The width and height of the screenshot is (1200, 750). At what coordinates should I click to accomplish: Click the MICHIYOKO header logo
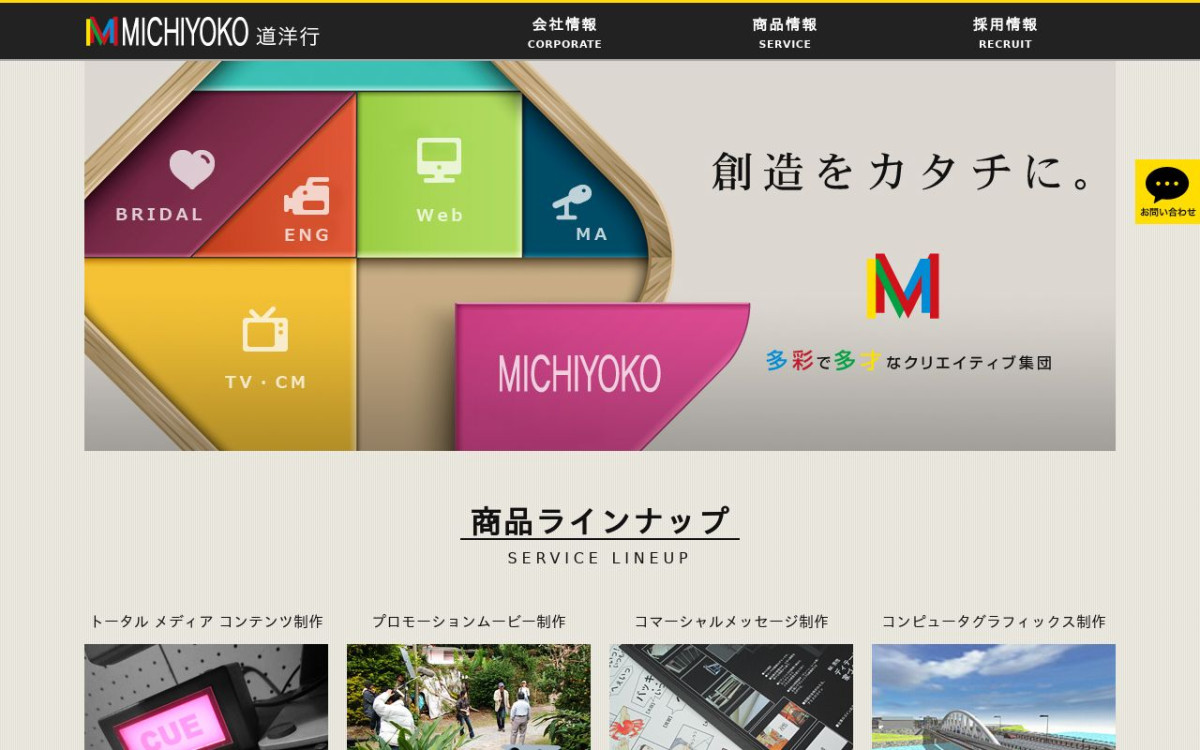point(202,32)
